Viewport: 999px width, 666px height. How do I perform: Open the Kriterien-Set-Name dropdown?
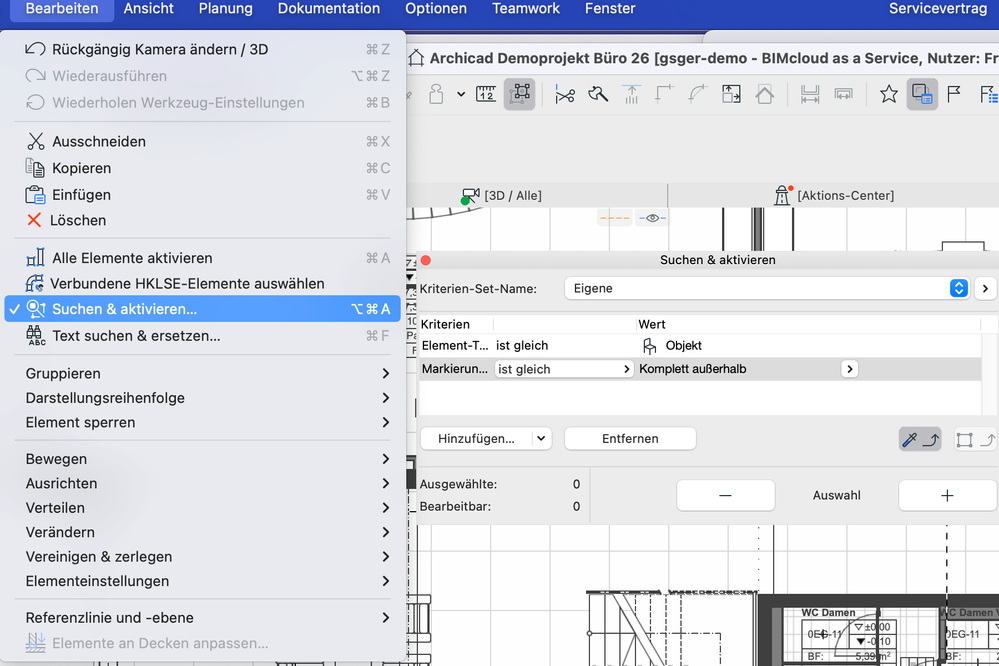(766, 288)
